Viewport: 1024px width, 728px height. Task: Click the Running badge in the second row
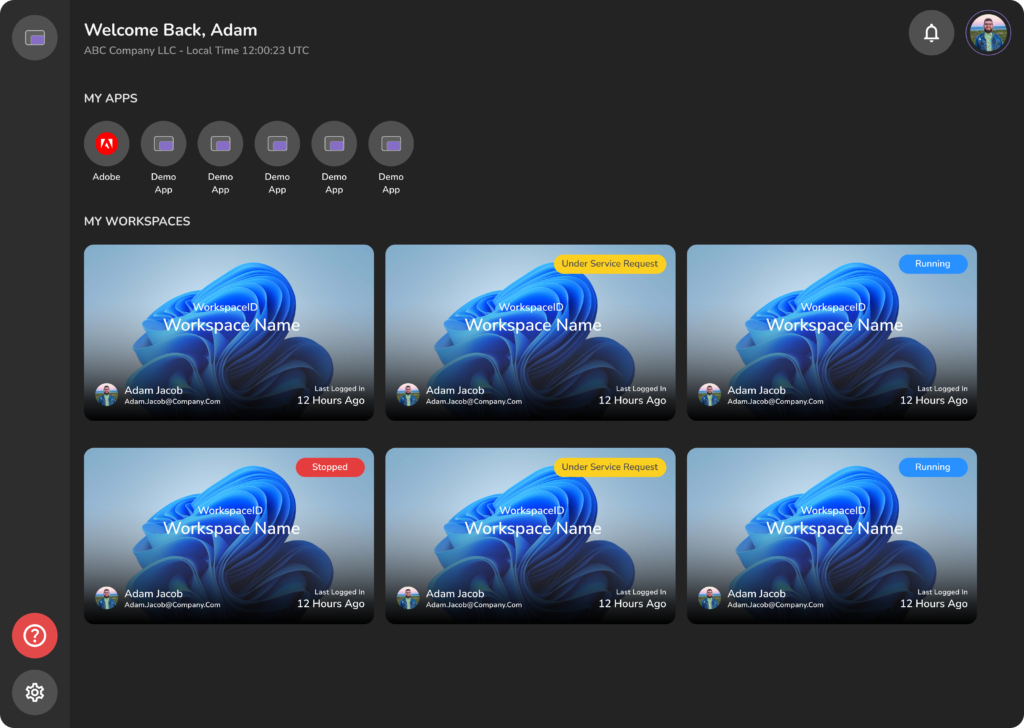coord(932,467)
